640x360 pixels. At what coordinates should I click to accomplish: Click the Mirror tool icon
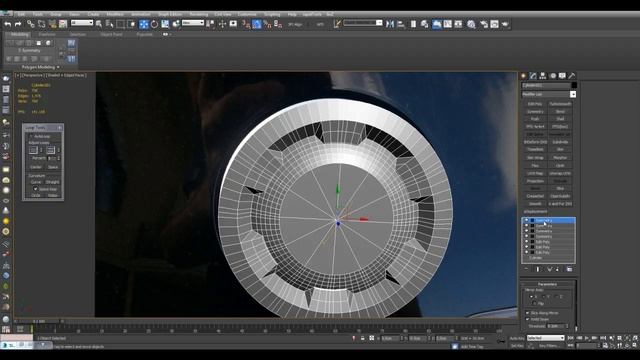(x=390, y=24)
